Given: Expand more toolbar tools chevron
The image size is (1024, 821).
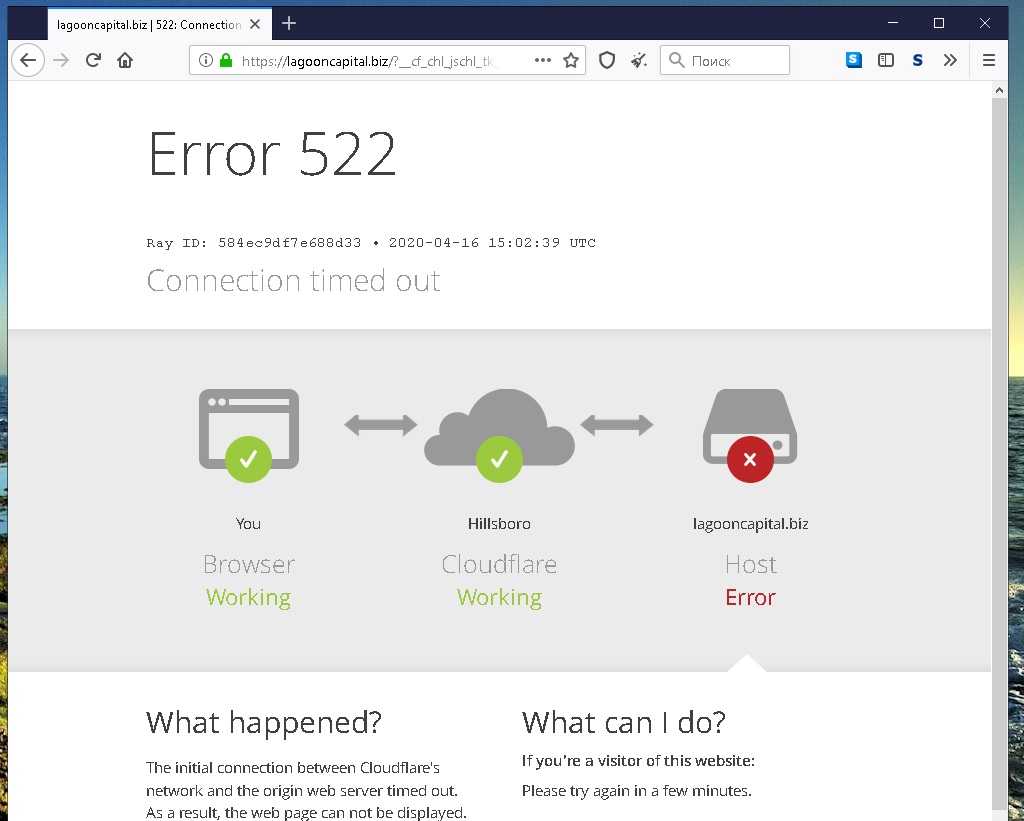Looking at the screenshot, I should 950,61.
